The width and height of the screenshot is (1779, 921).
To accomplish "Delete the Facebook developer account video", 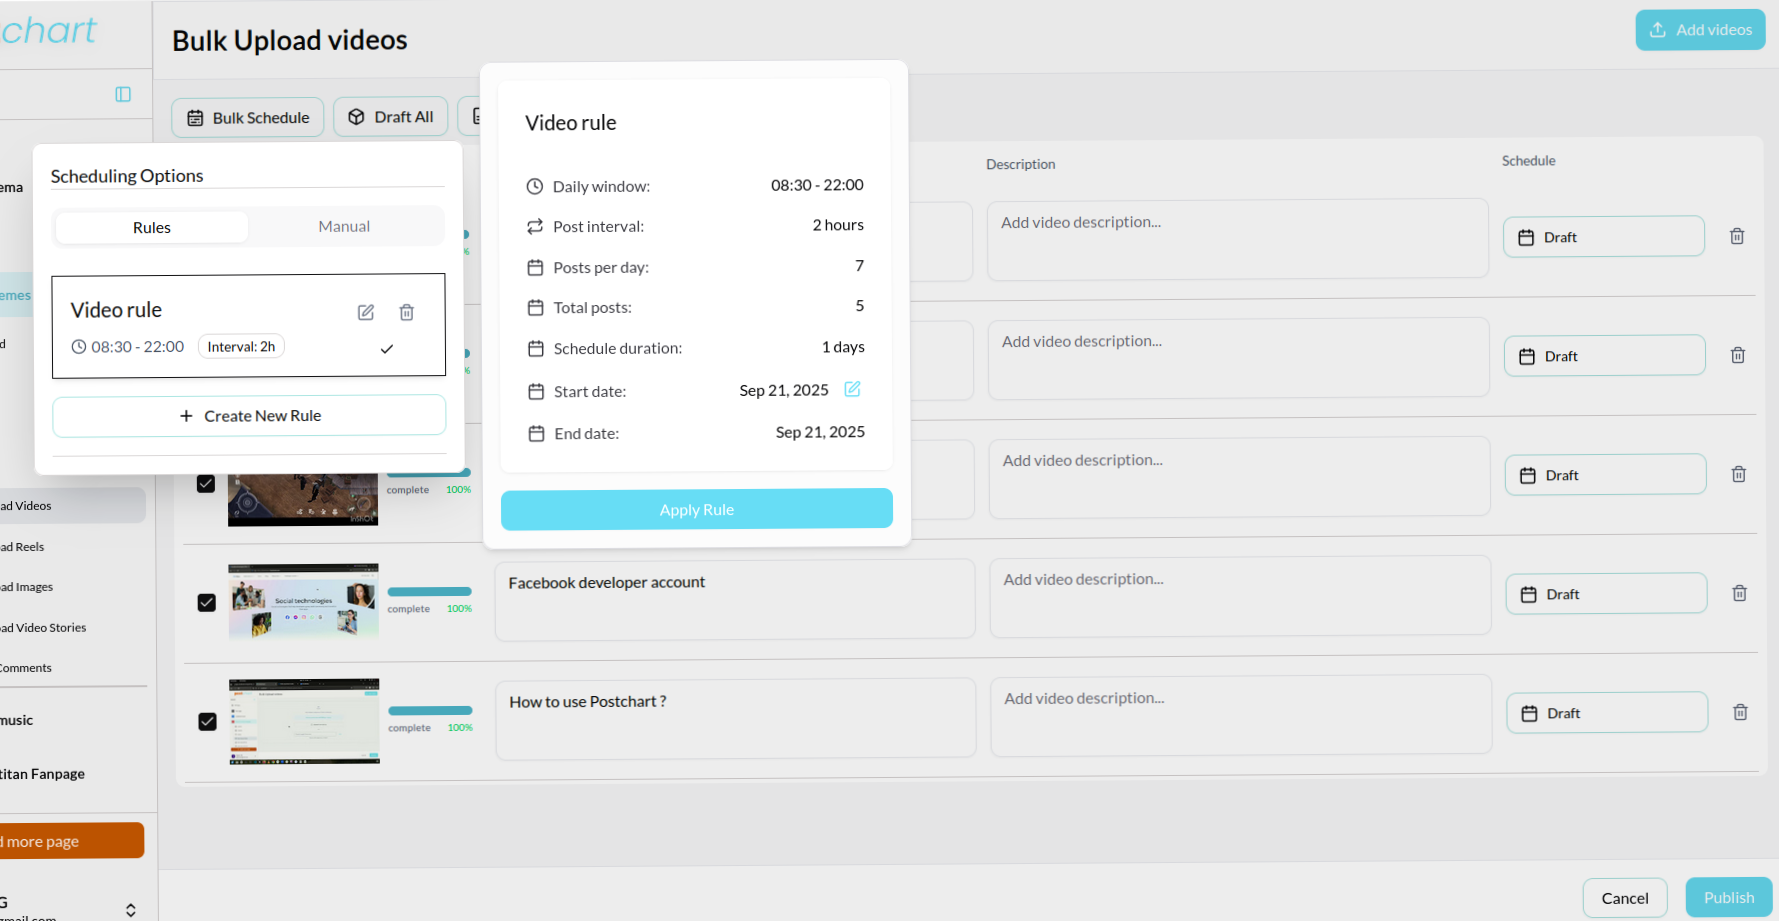I will pos(1739,594).
